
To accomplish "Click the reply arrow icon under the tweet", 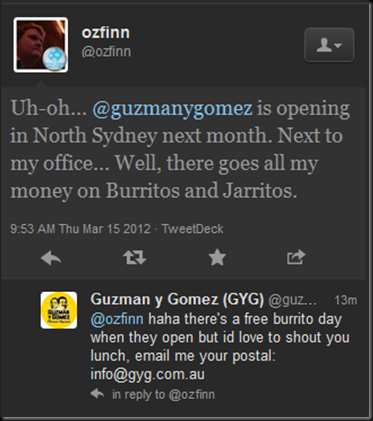I will coord(51,258).
